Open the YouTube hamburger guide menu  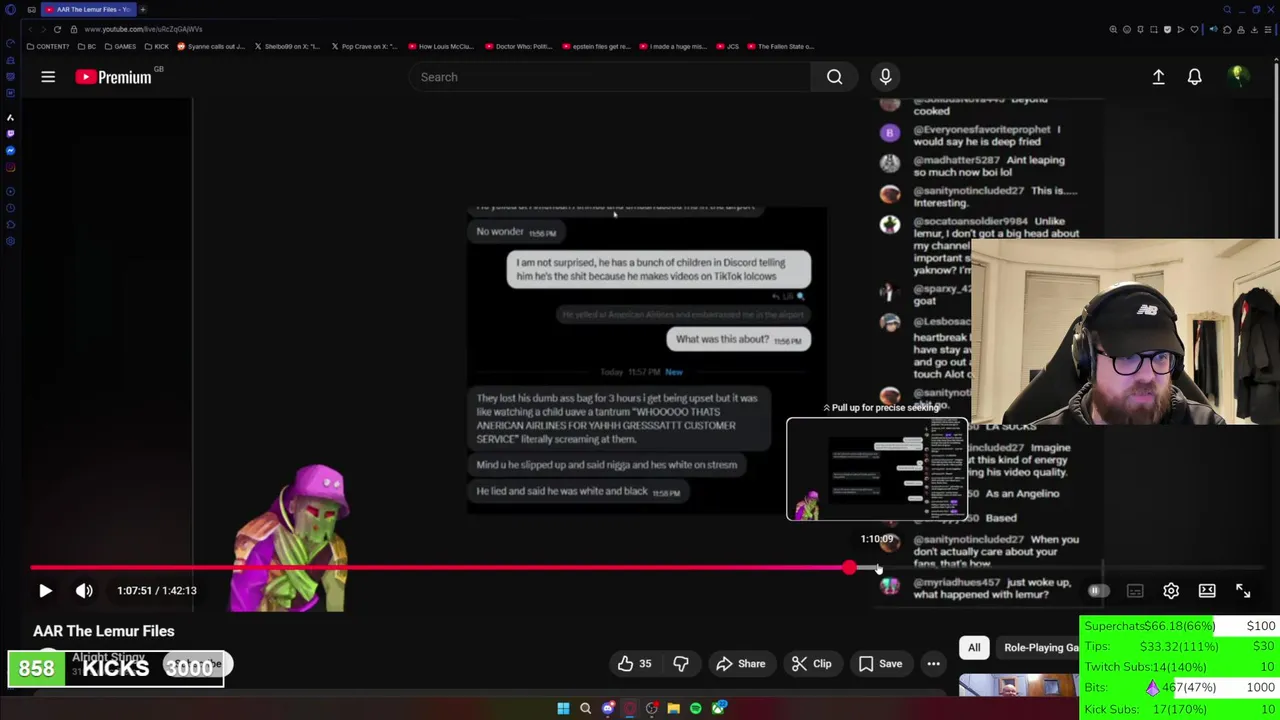coord(48,77)
